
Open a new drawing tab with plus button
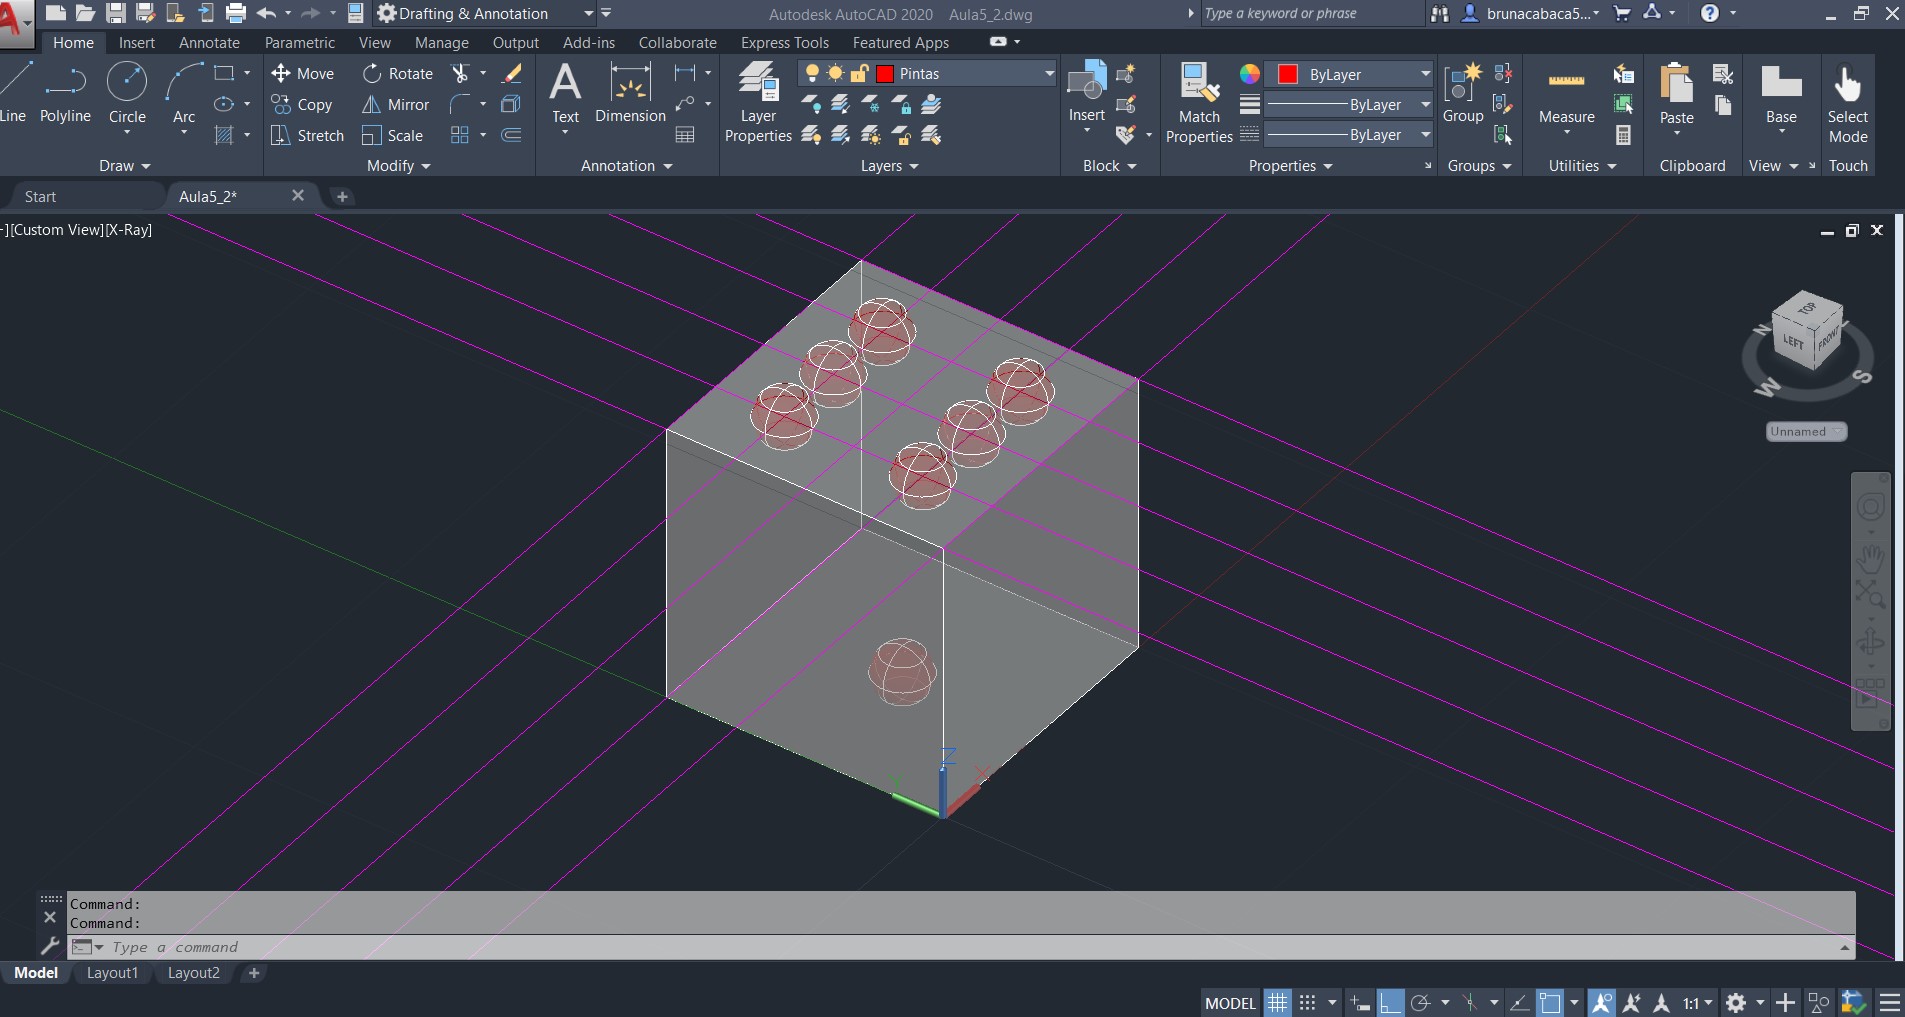342,196
